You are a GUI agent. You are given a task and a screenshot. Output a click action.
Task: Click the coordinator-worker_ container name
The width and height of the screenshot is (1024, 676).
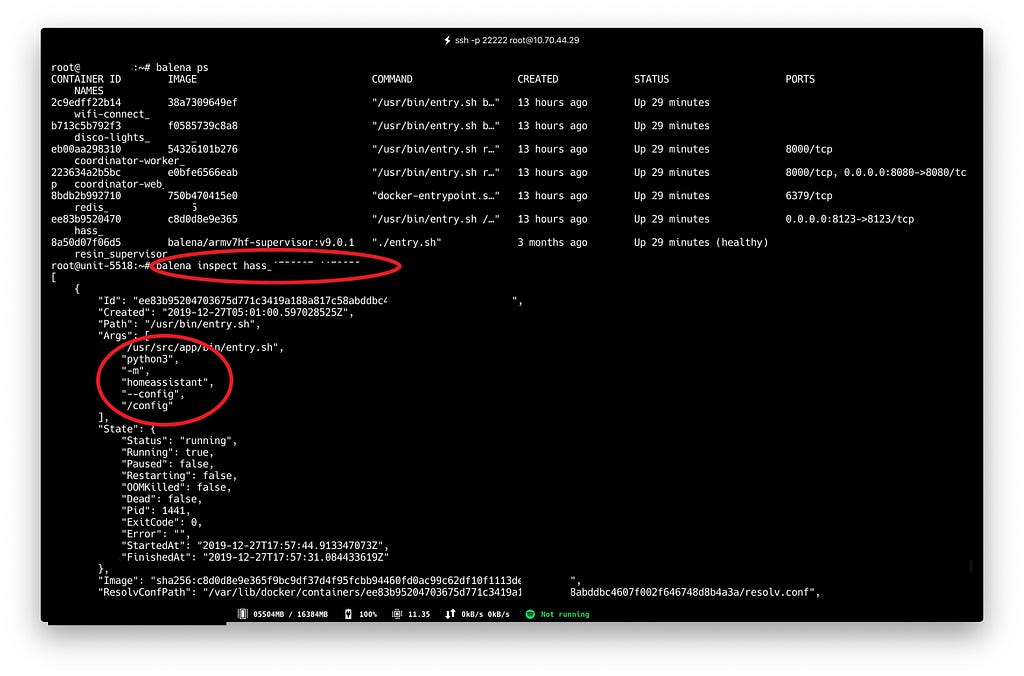click(129, 161)
